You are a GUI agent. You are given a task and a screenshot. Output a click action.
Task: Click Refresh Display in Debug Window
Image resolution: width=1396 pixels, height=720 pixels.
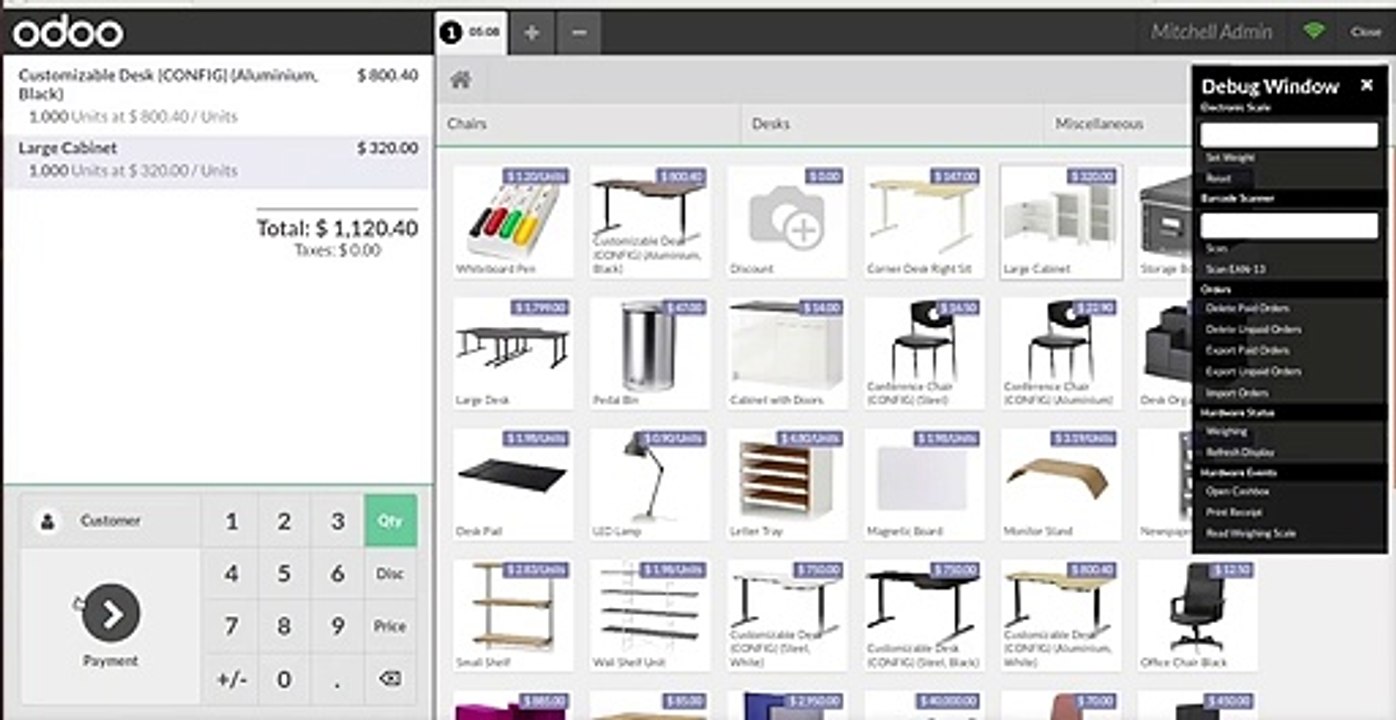[1240, 453]
